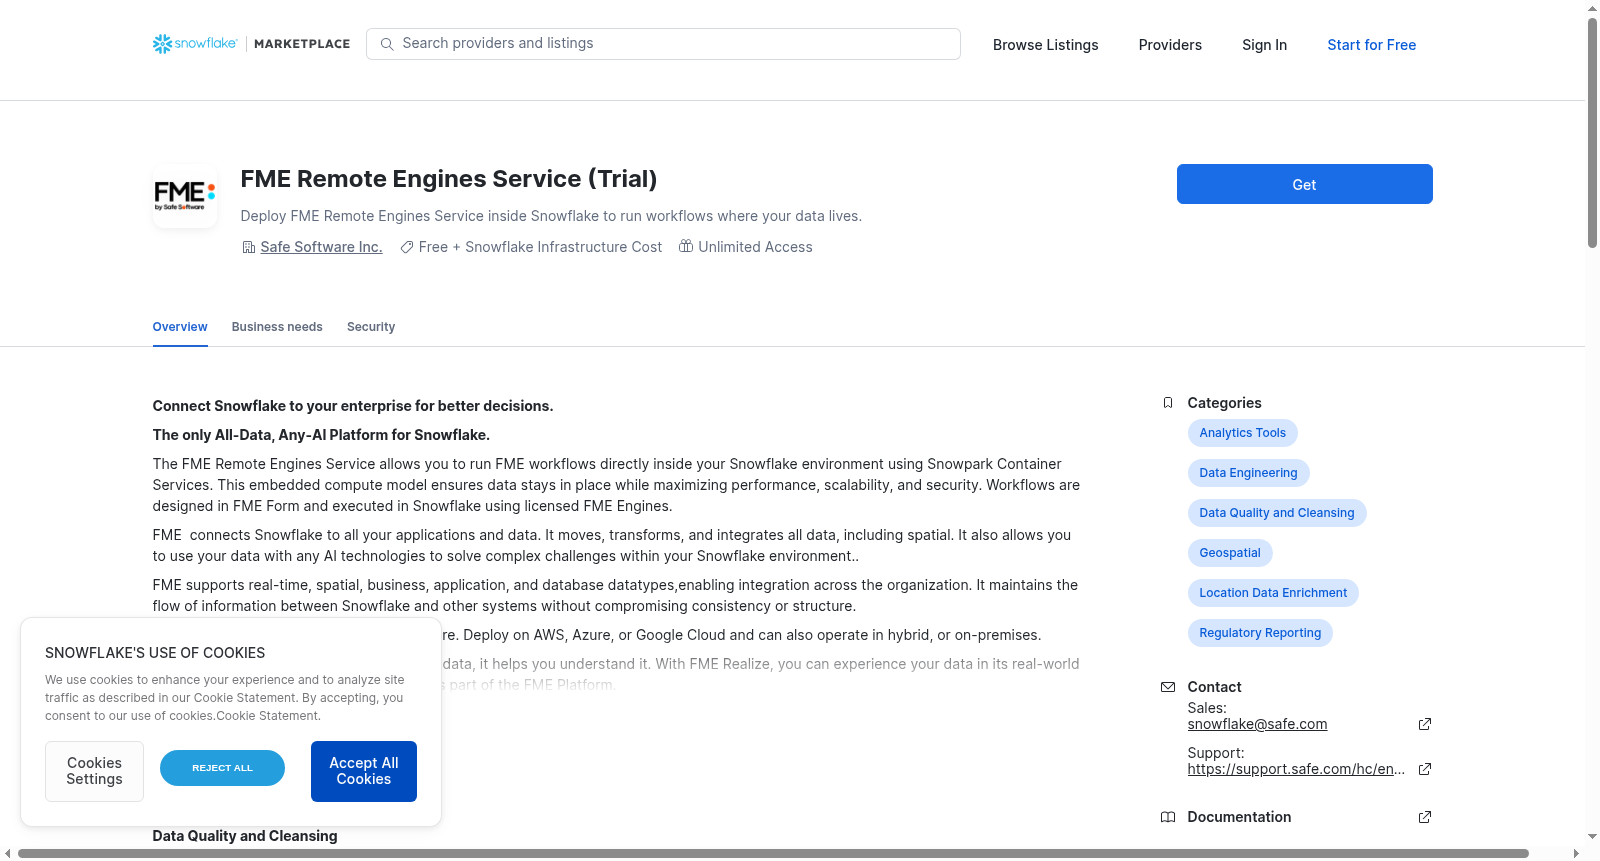This screenshot has height=861, width=1600.
Task: Click Accept All Cookies button
Action: (x=364, y=771)
